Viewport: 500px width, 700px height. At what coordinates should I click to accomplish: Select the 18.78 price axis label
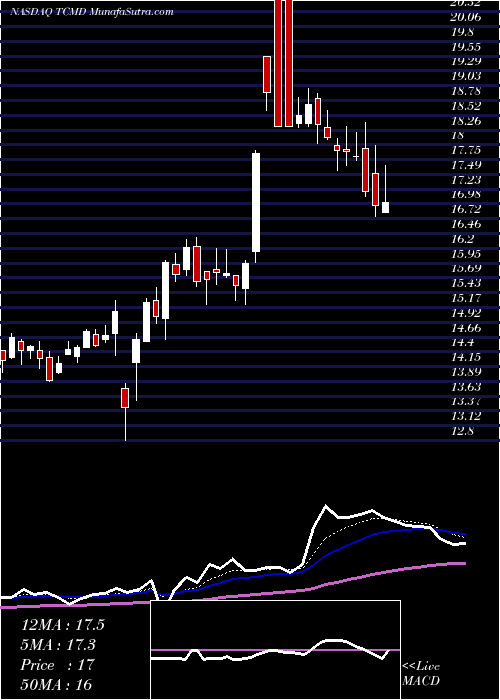465,91
